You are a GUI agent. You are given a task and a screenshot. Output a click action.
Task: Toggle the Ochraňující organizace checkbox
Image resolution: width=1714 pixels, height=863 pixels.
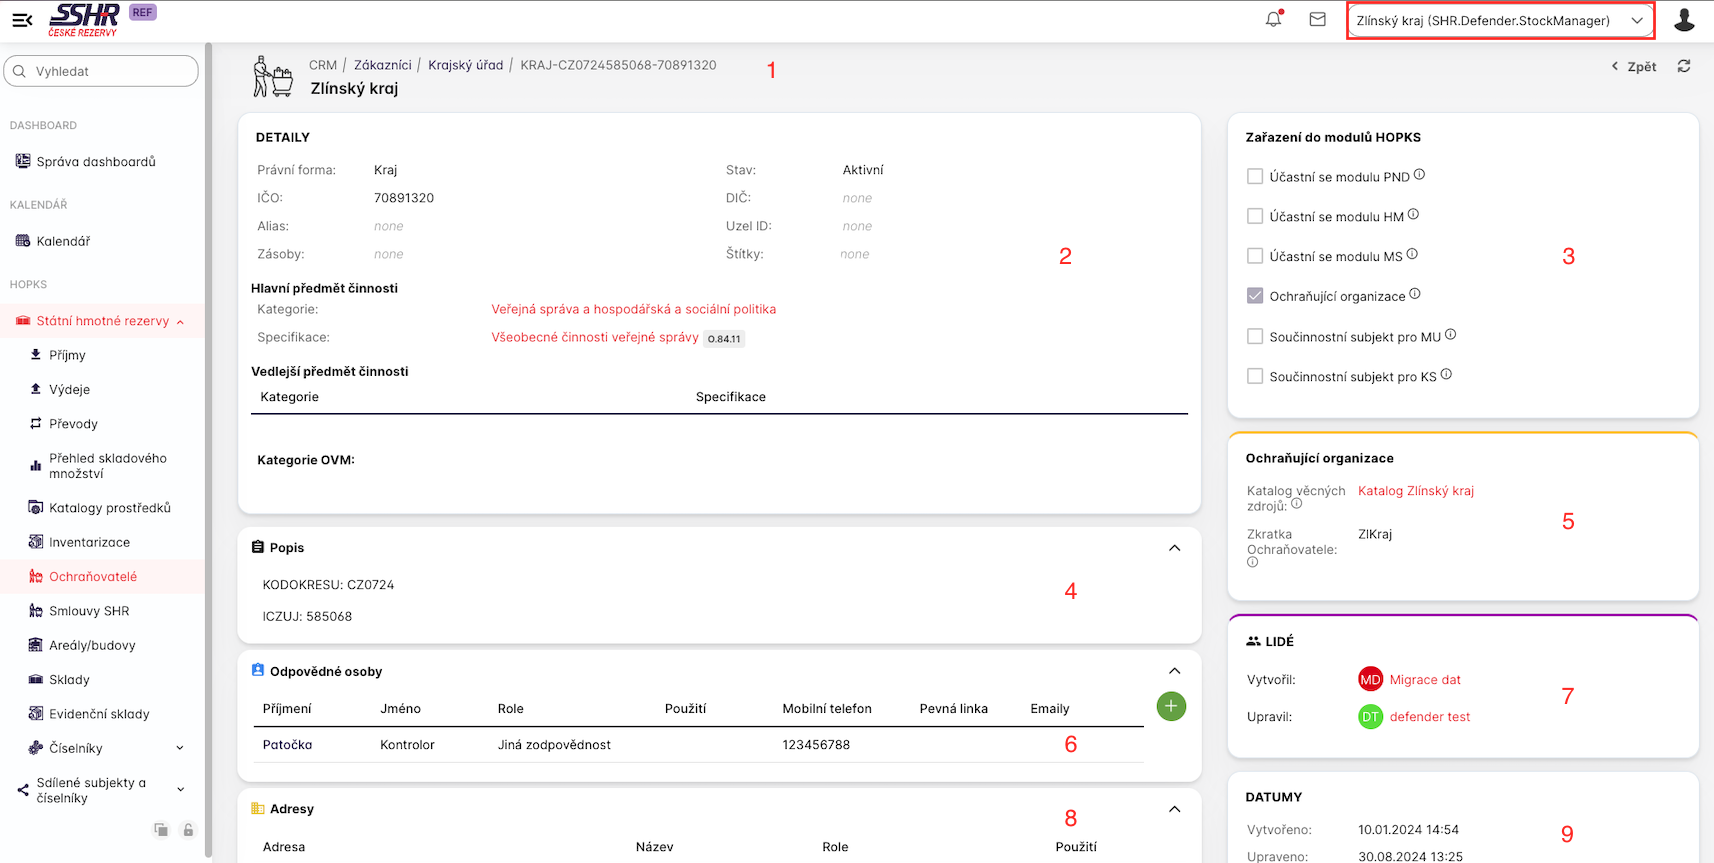pos(1255,296)
